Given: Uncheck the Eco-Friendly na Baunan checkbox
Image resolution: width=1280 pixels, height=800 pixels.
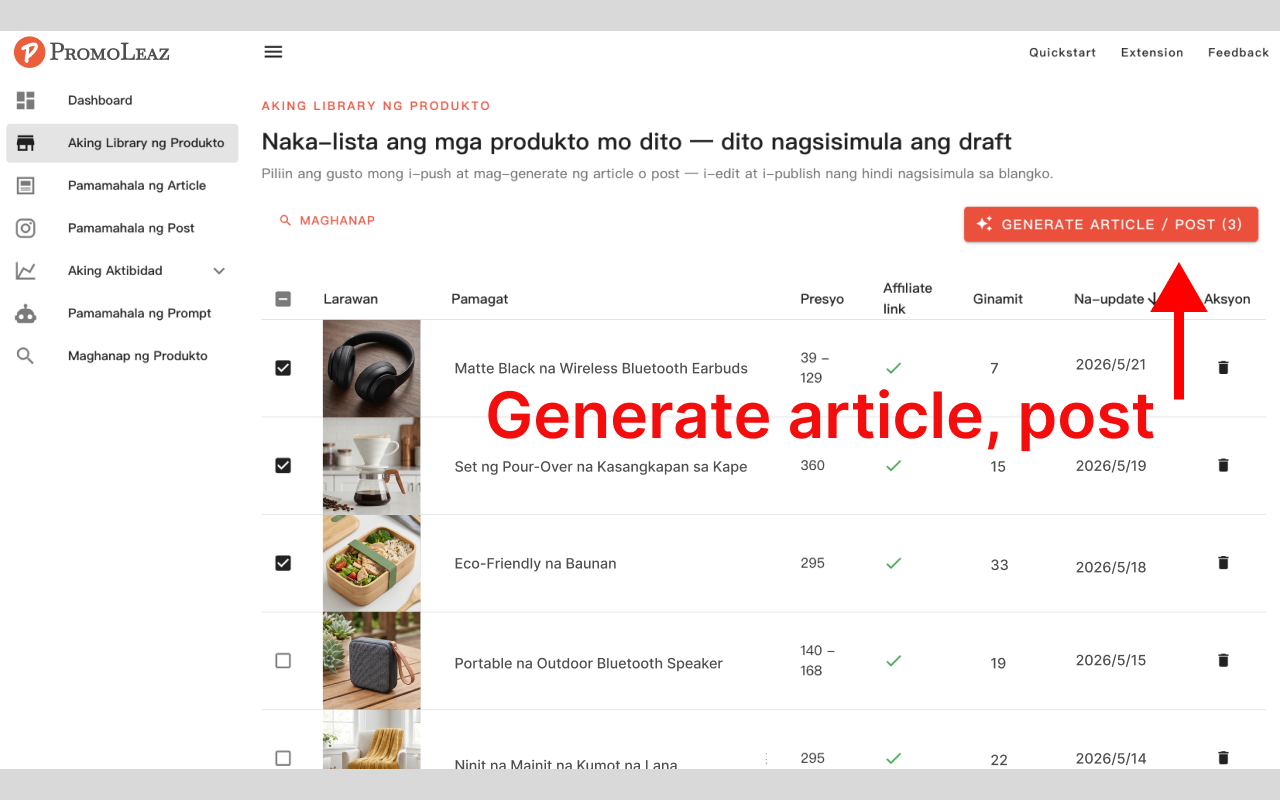Looking at the screenshot, I should [x=283, y=563].
